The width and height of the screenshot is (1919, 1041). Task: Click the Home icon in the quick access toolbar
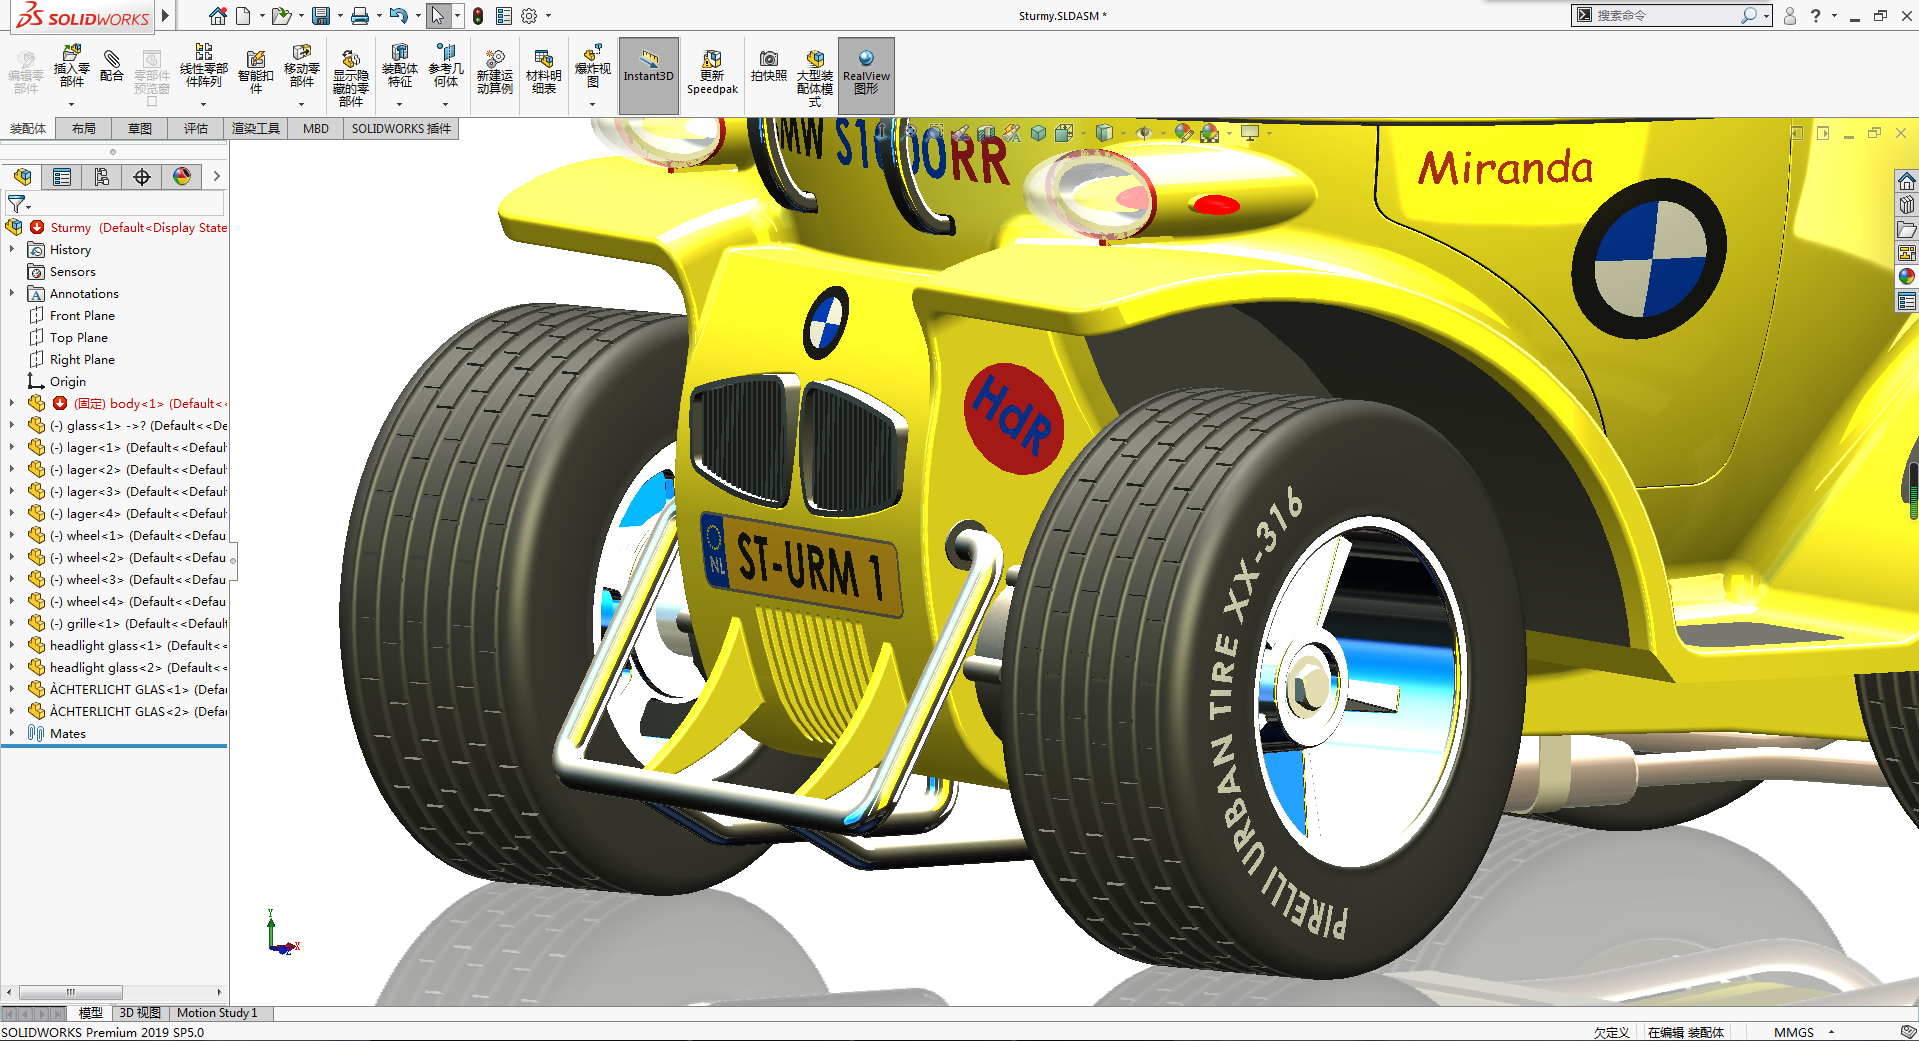click(217, 16)
